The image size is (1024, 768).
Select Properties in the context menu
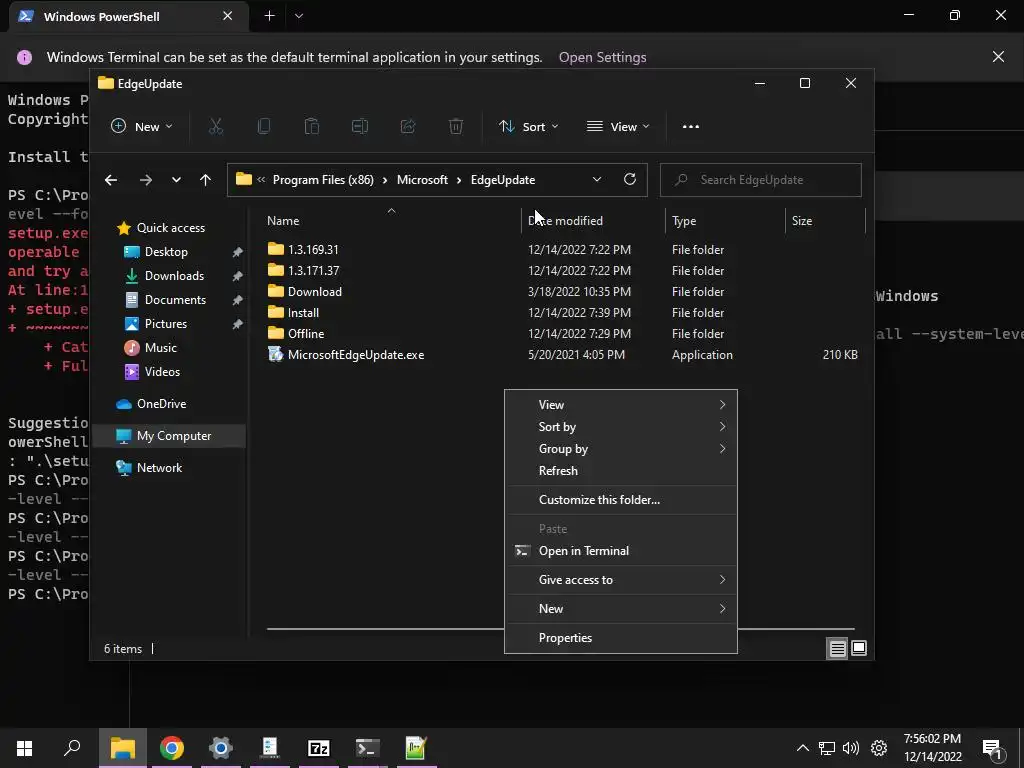621,638
